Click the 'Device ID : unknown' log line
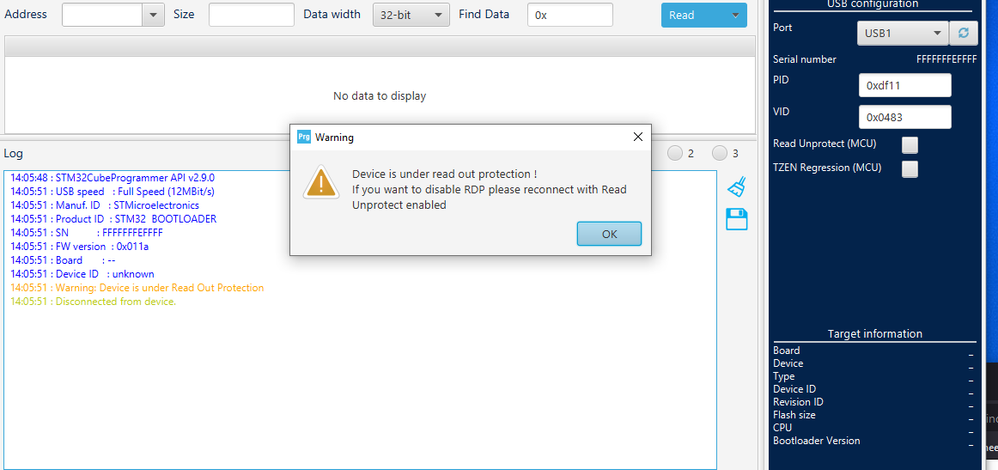Image resolution: width=998 pixels, height=470 pixels. [x=82, y=274]
